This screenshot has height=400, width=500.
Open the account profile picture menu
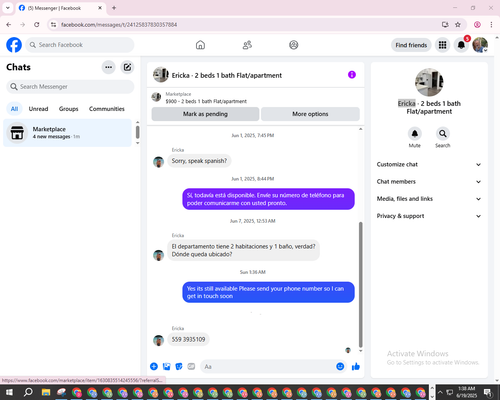(480, 45)
